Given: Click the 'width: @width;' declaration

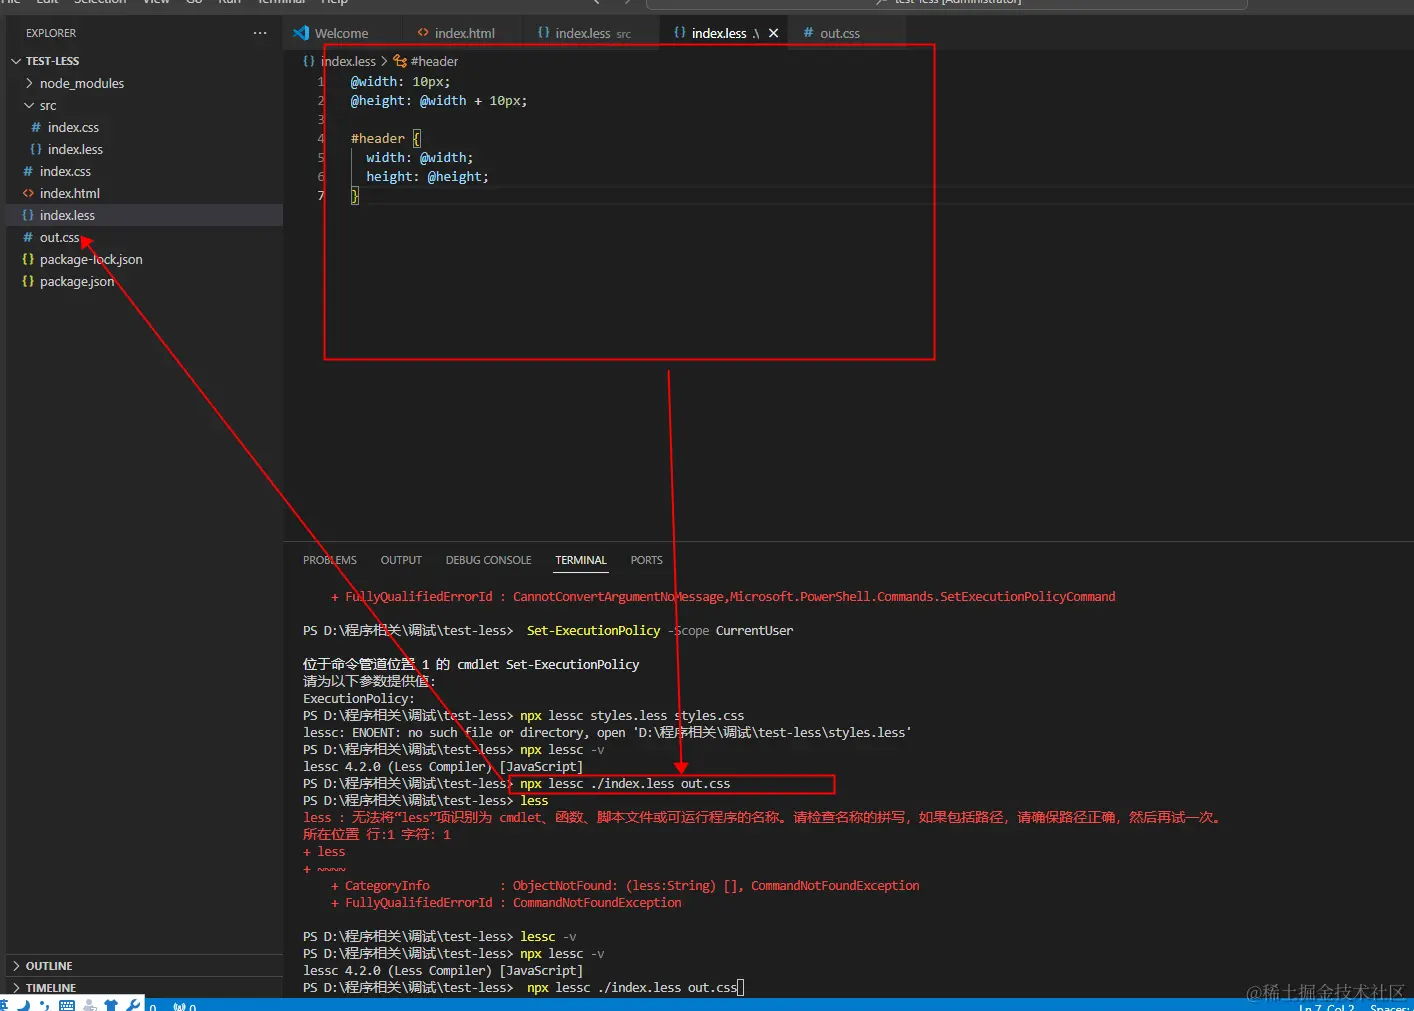Looking at the screenshot, I should 419,157.
